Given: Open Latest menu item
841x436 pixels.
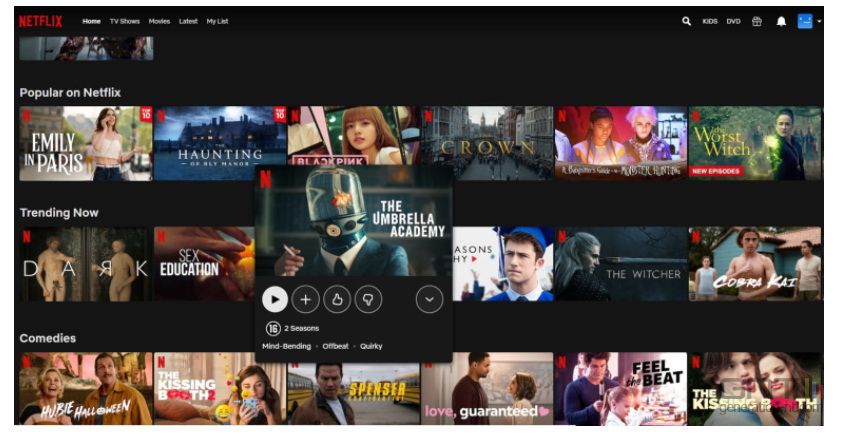Looking at the screenshot, I should coord(188,21).
